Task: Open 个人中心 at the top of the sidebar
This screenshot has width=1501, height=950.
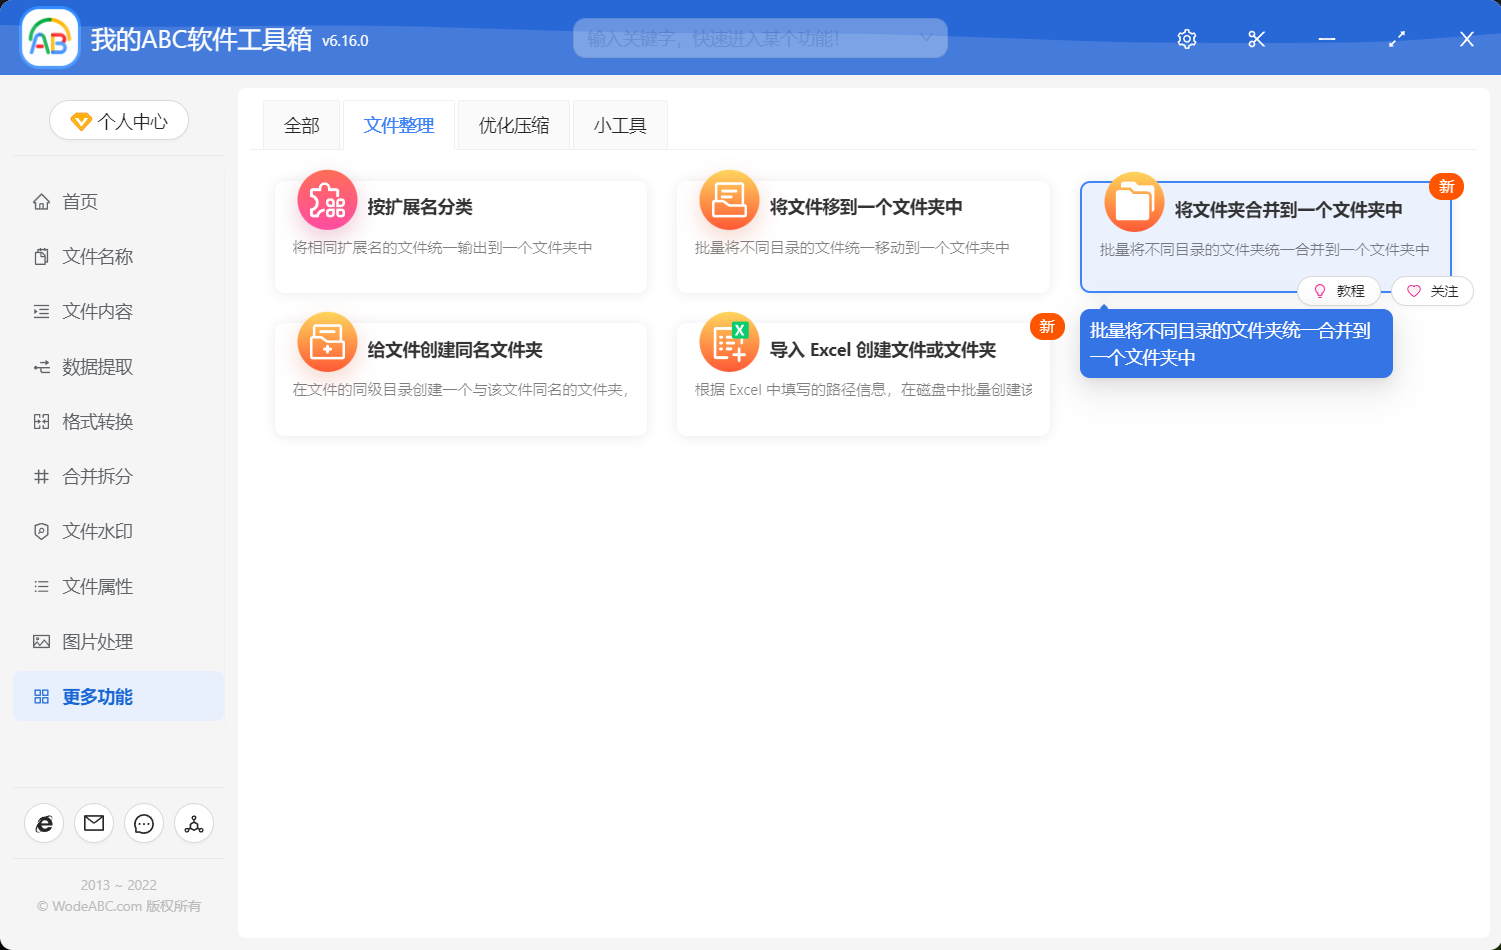Action: pyautogui.click(x=118, y=120)
